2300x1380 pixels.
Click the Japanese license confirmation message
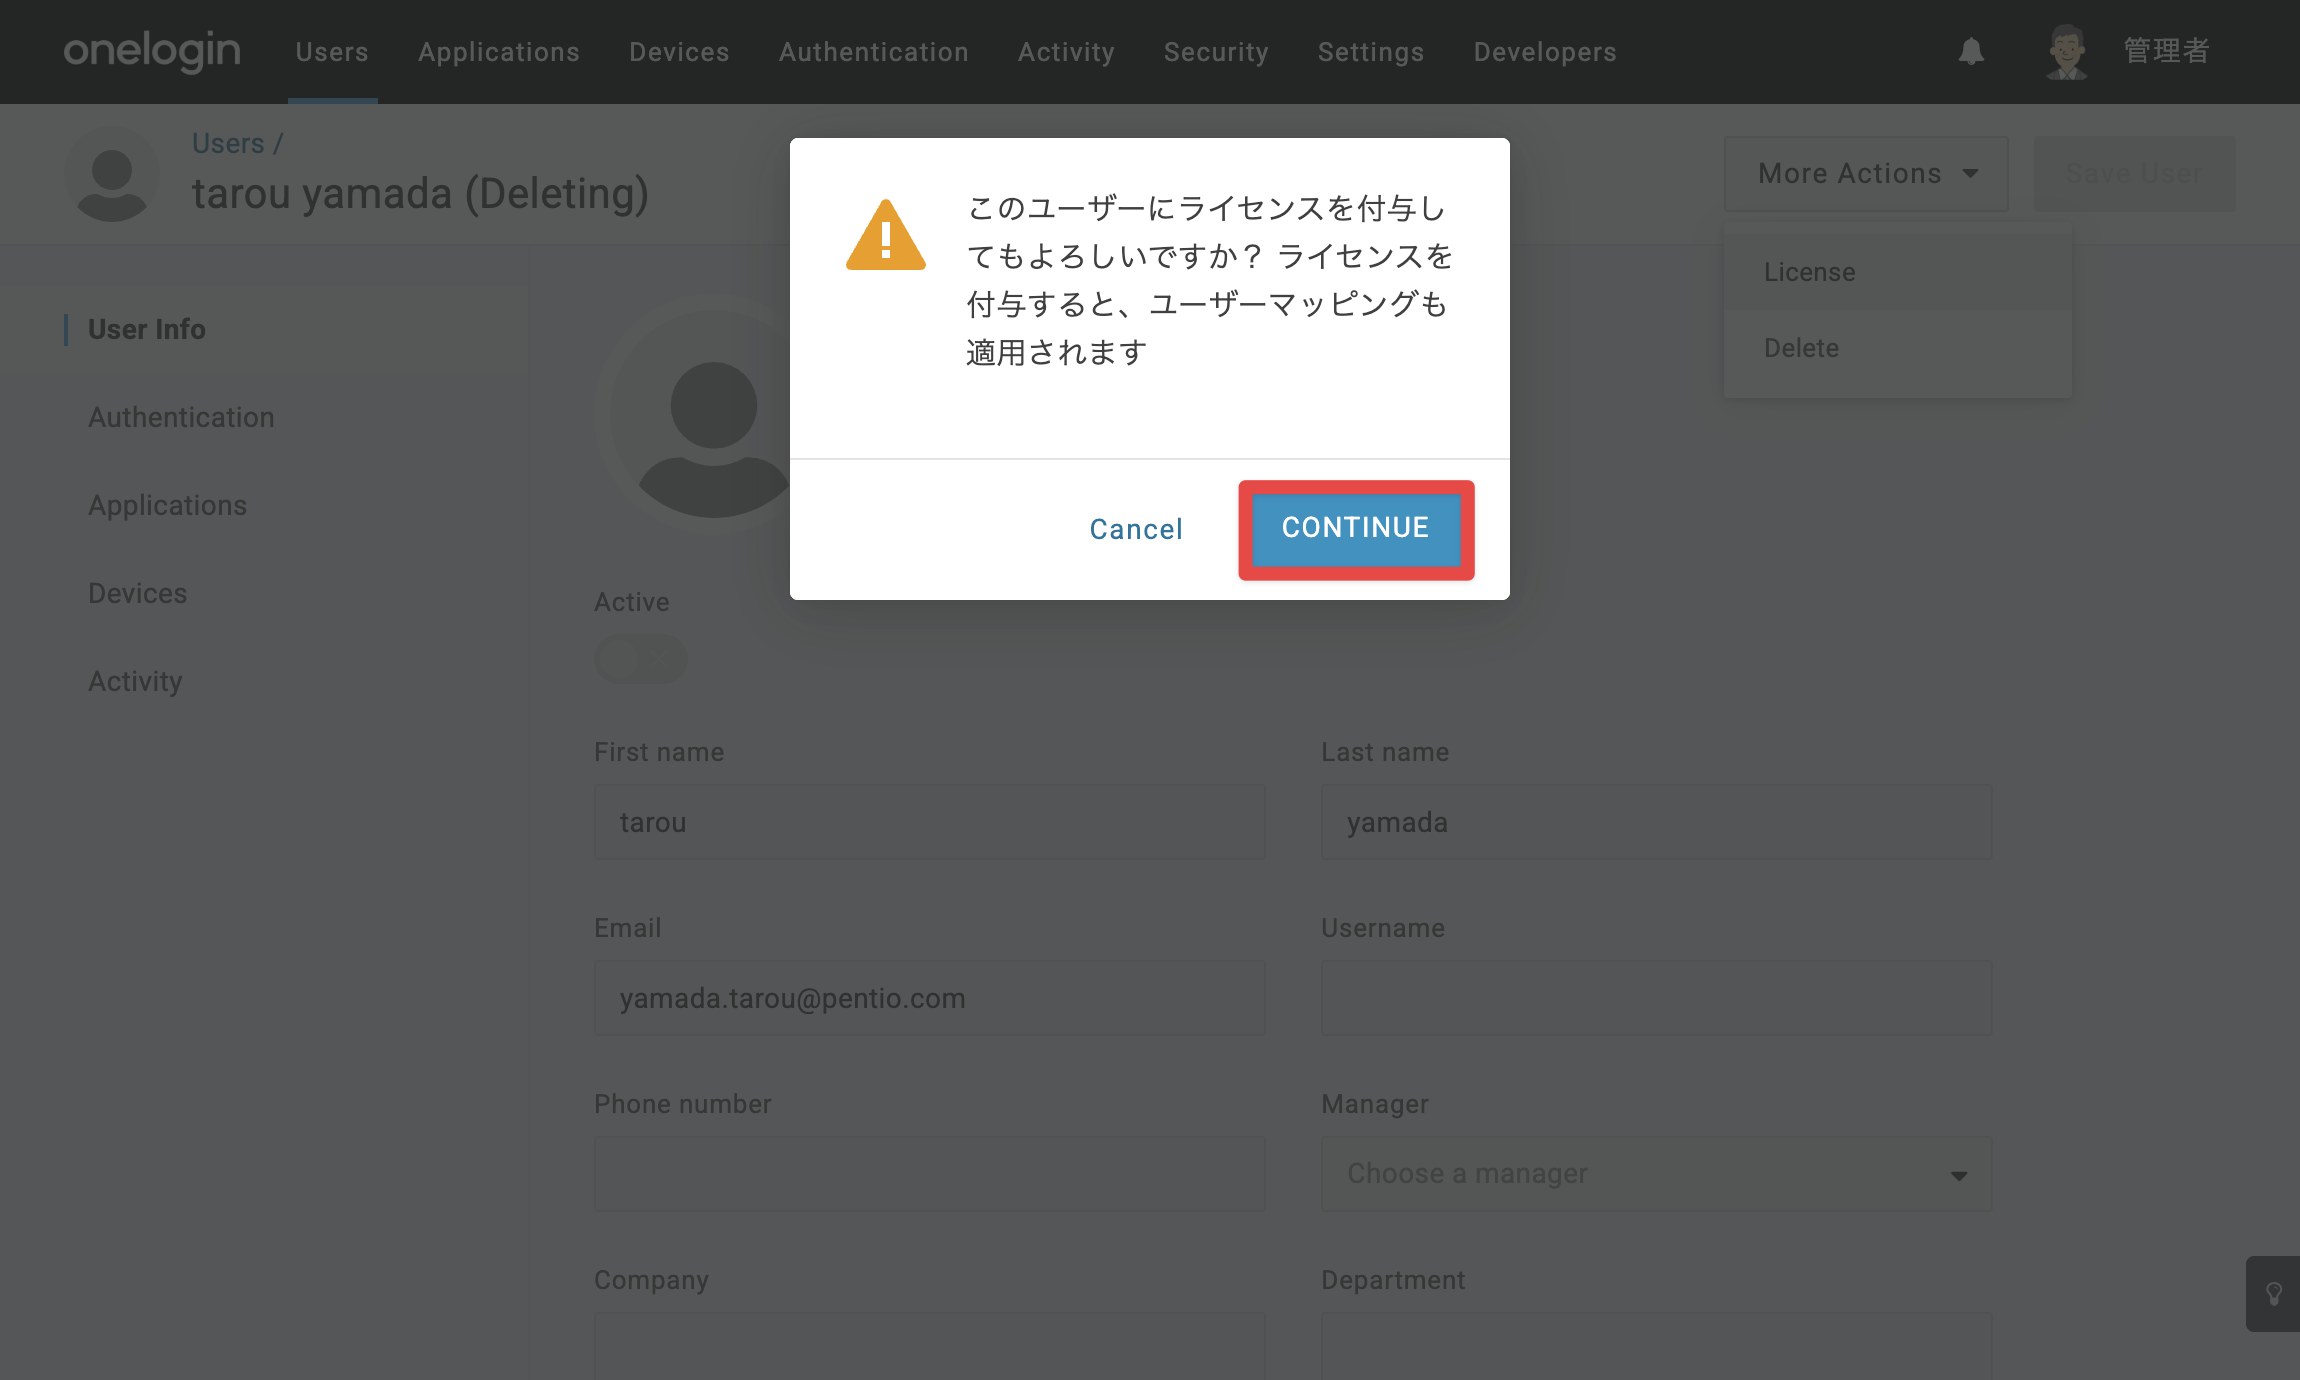click(x=1208, y=280)
